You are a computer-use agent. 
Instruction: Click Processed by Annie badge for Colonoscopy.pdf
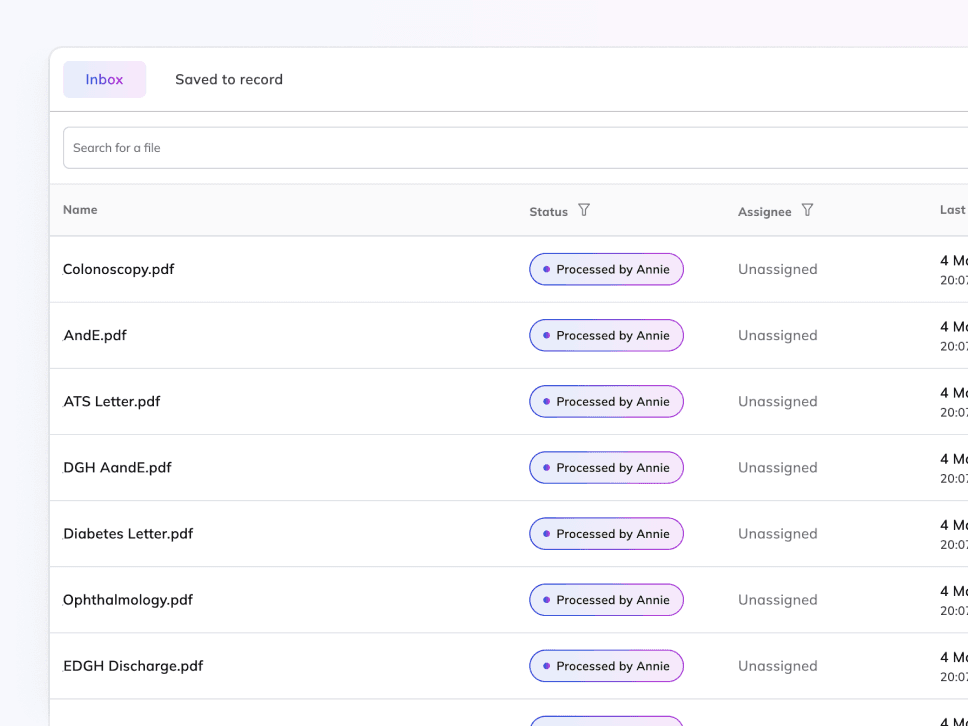[x=606, y=269]
